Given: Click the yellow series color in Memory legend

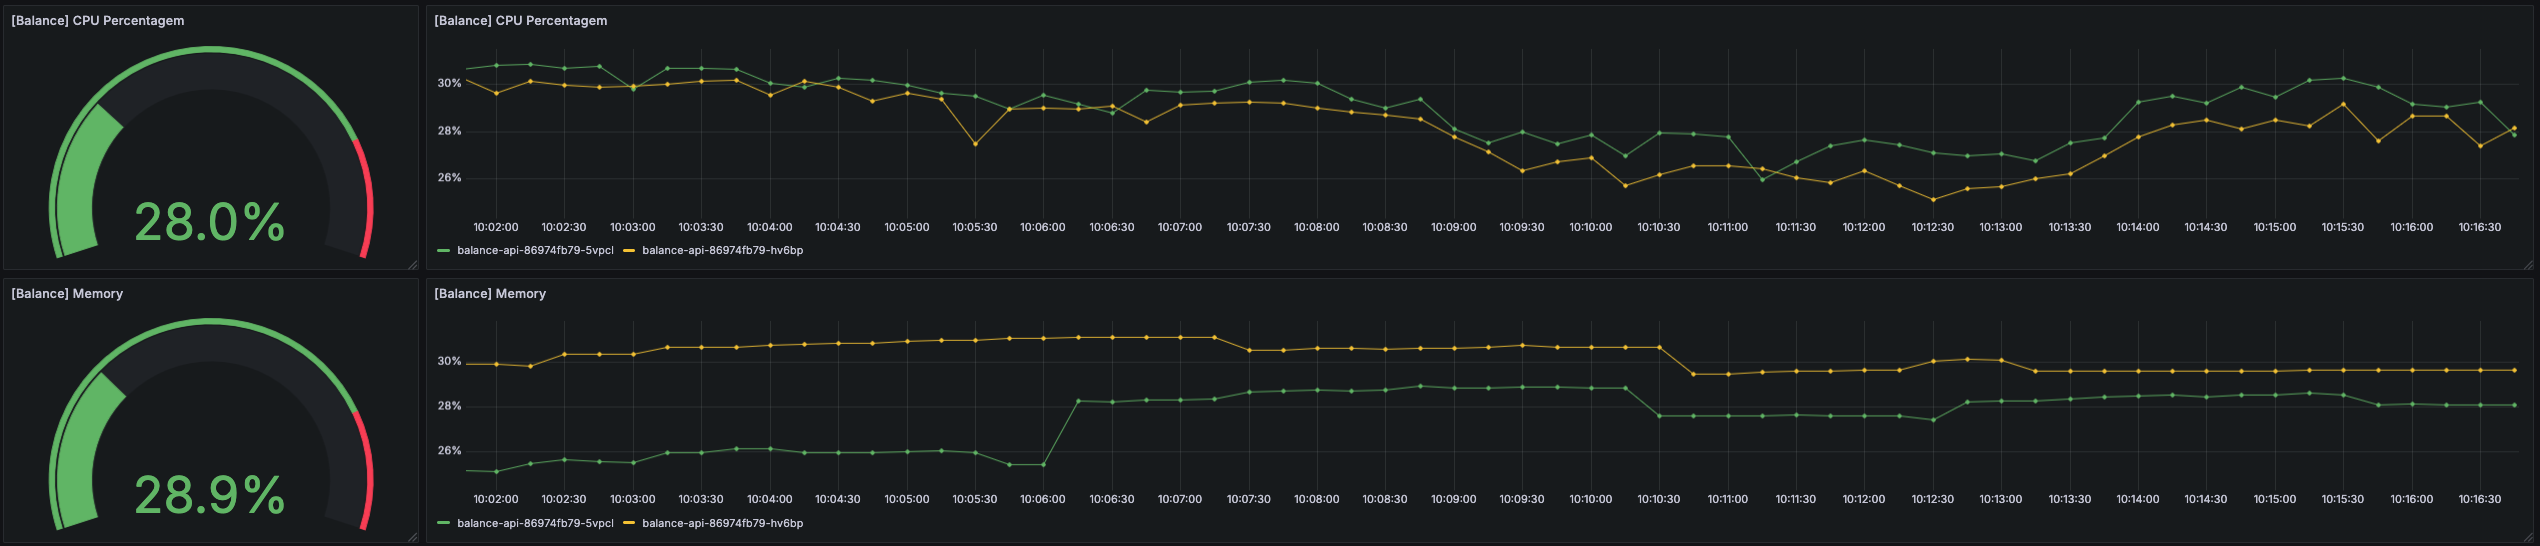Looking at the screenshot, I should point(629,523).
